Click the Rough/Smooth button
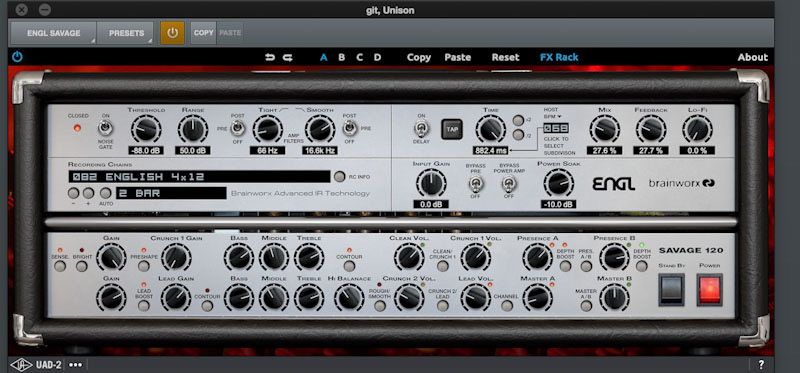This screenshot has height=373, width=800. point(380,306)
